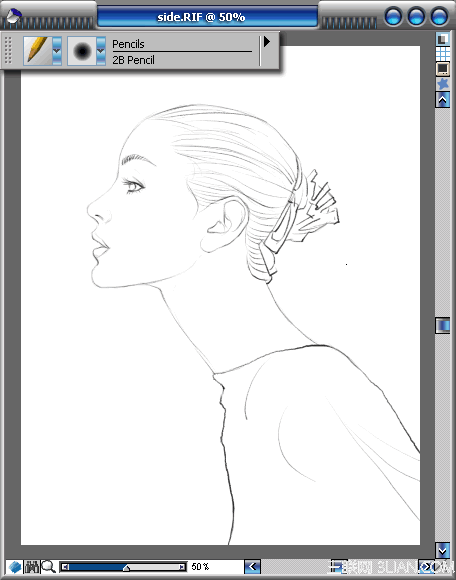The width and height of the screenshot is (456, 580).
Task: Open the binoculars navigation icon
Action: (x=32, y=567)
